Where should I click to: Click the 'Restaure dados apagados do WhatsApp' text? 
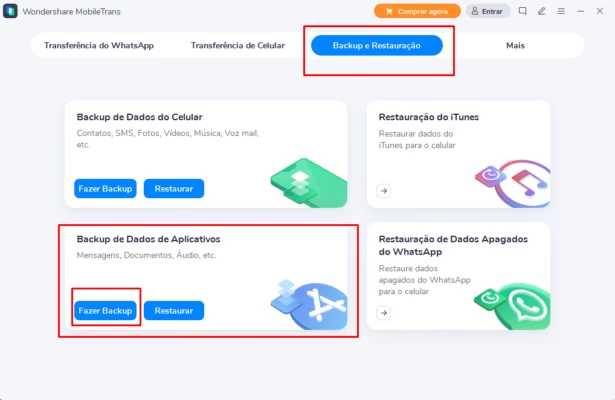[x=424, y=280]
